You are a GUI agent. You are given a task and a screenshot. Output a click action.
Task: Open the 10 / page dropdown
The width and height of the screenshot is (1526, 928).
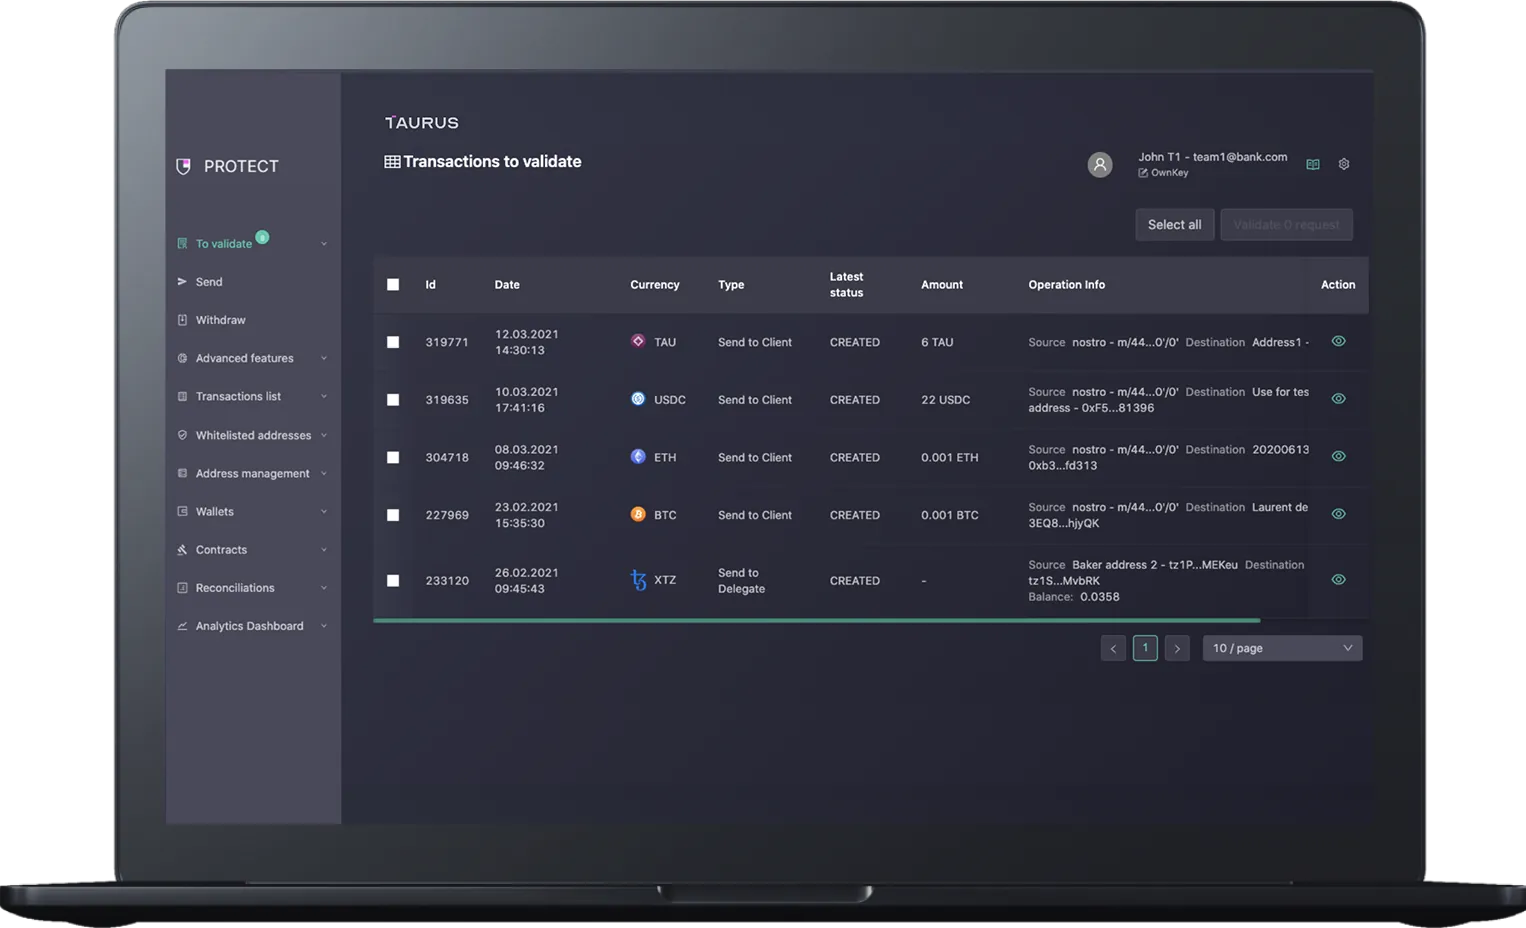(1282, 648)
